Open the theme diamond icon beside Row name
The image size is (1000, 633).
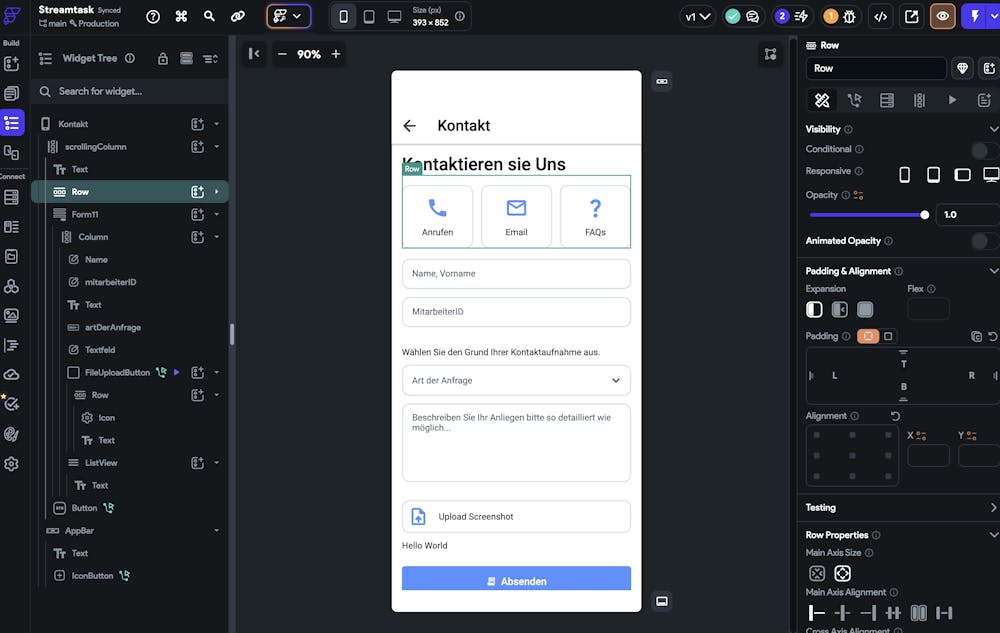(x=962, y=68)
